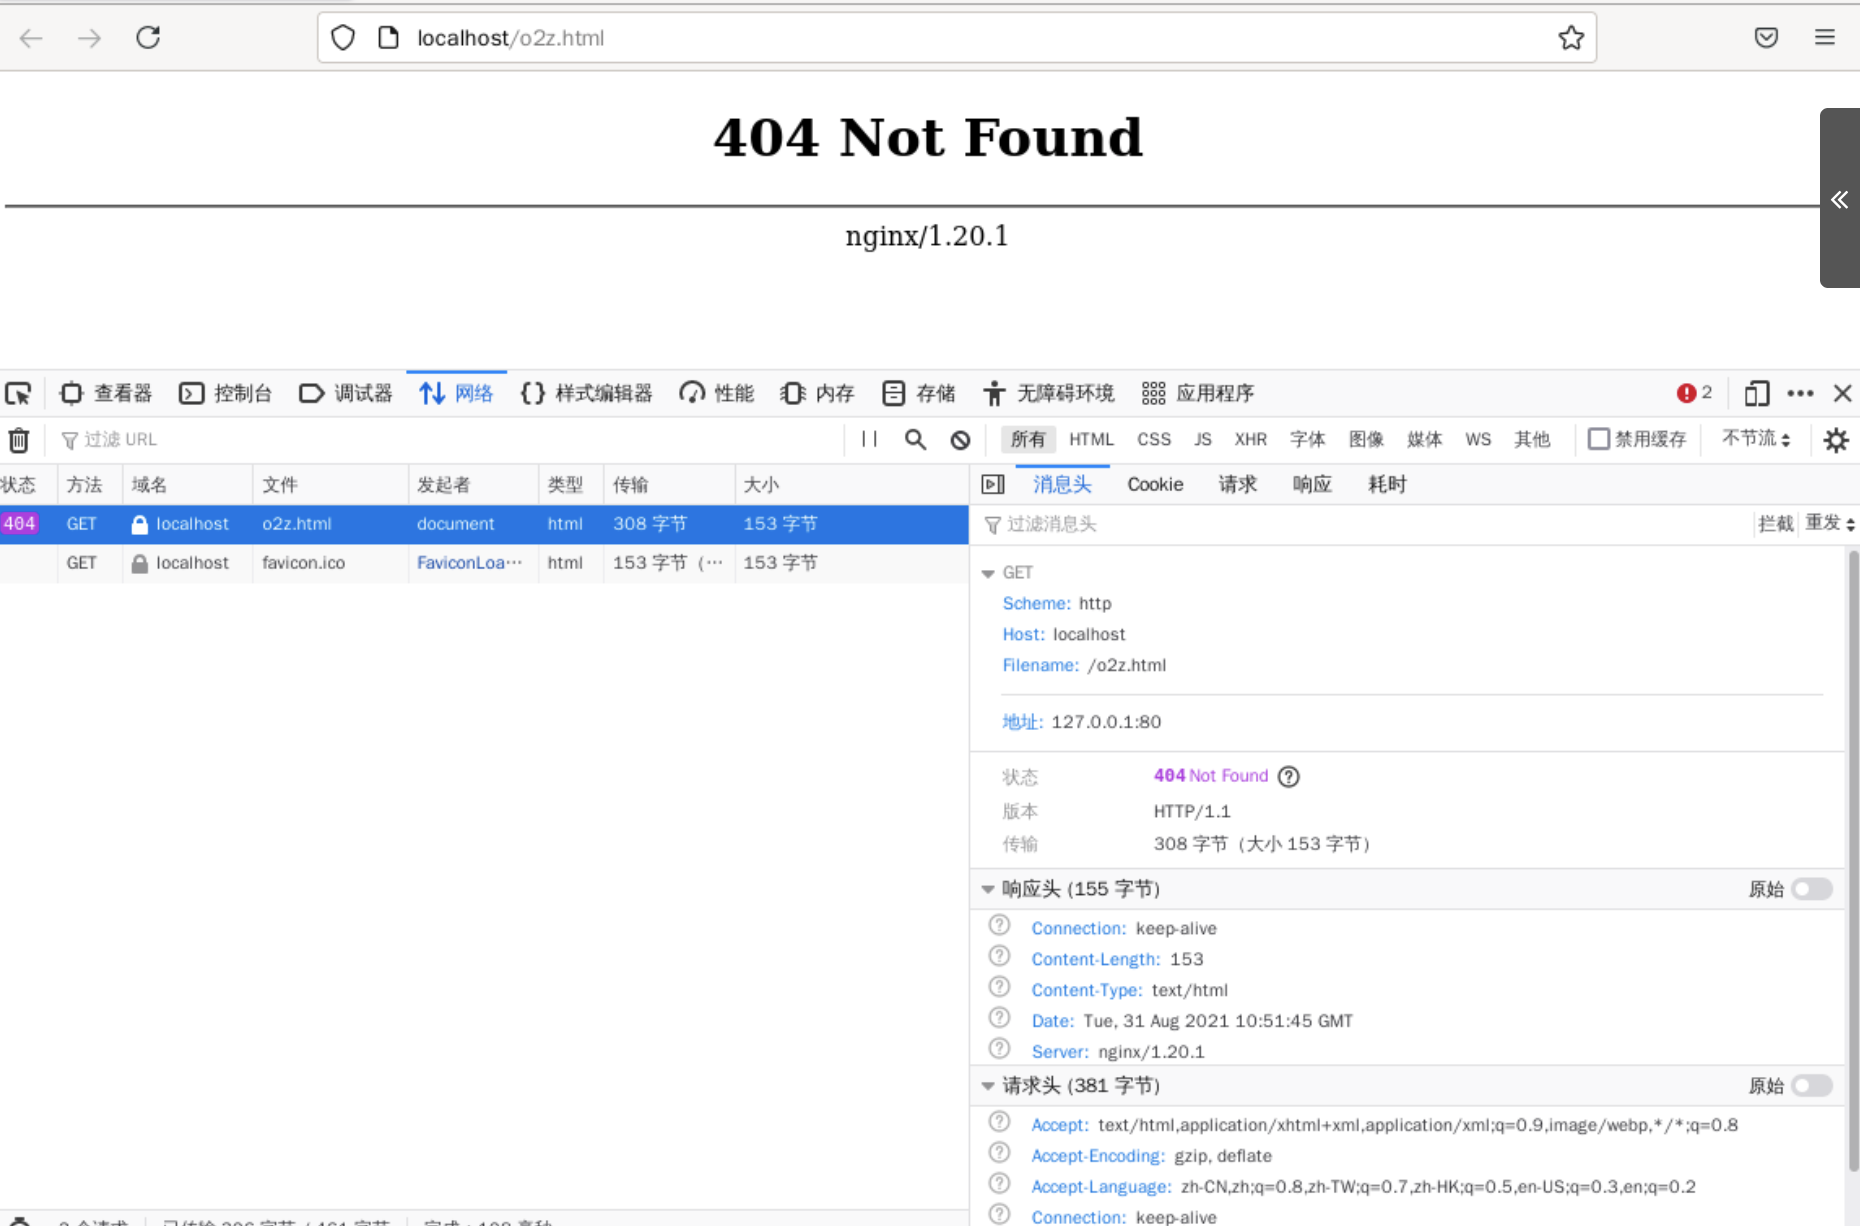Click the page info document icon
Screen dimensions: 1860x1226
(388, 38)
